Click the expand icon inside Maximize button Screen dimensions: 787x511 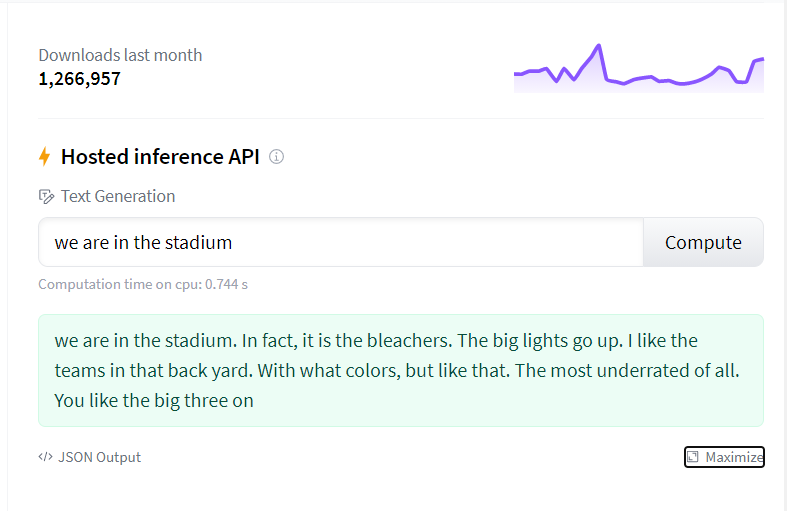(693, 457)
